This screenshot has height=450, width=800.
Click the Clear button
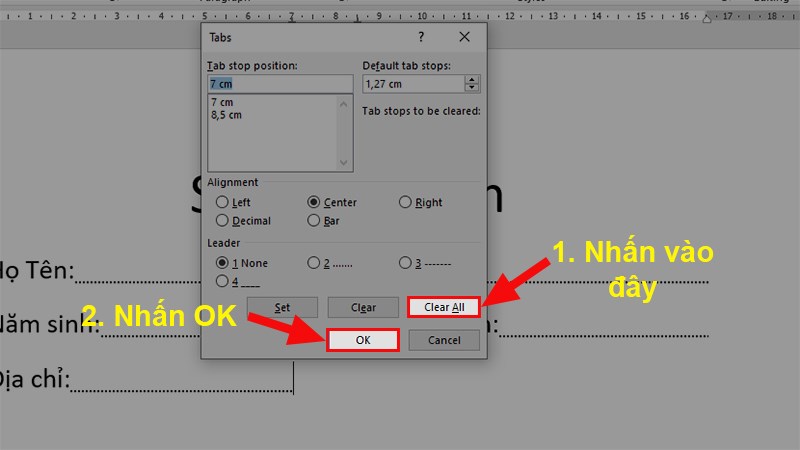point(363,307)
